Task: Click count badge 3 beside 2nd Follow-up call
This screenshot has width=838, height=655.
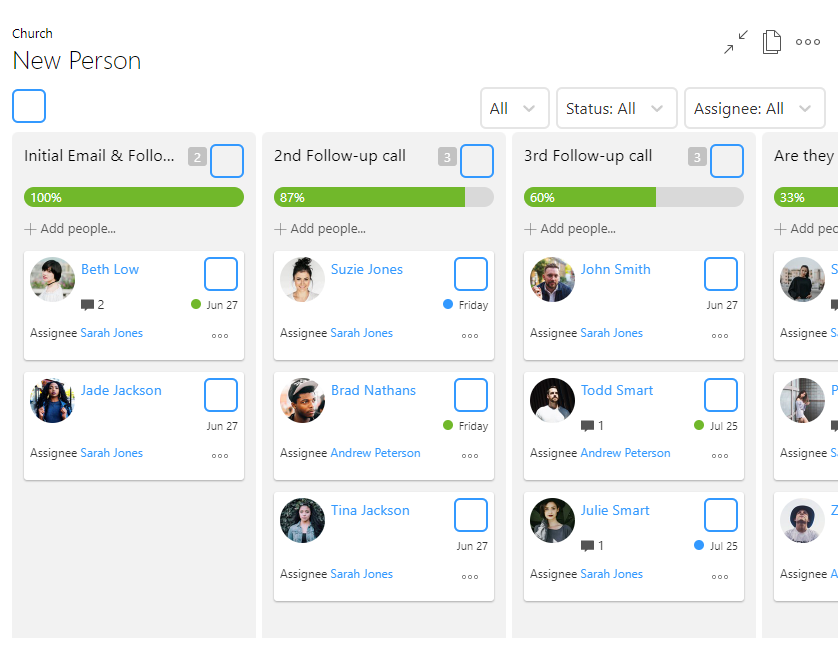Action: pyautogui.click(x=447, y=157)
